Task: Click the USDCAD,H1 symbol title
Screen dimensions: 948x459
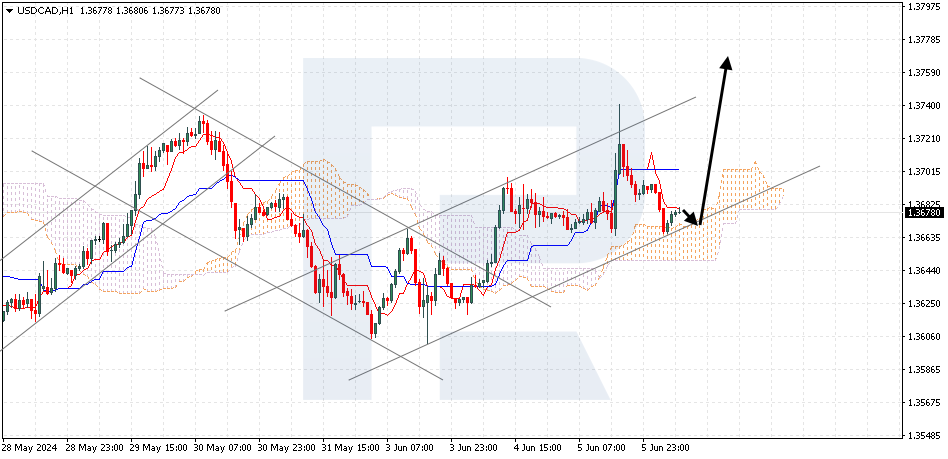Action: click(44, 11)
